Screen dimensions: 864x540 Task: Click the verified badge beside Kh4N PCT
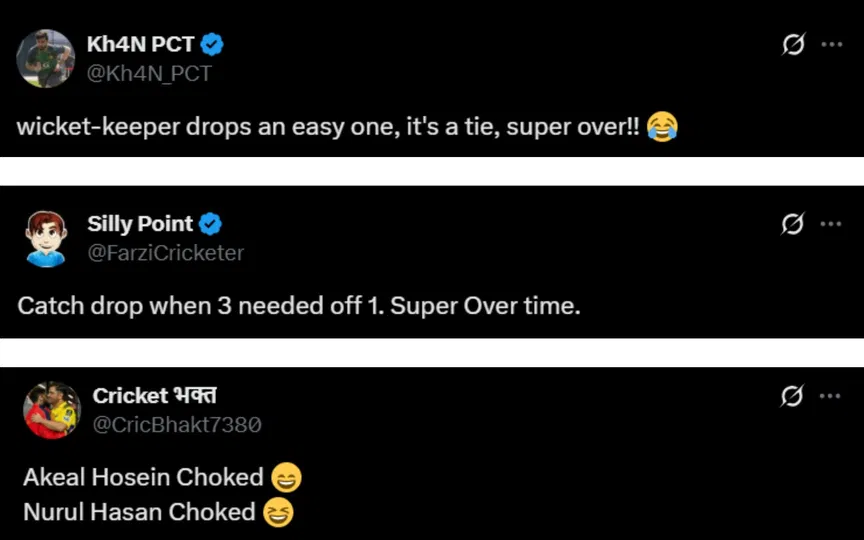click(212, 44)
